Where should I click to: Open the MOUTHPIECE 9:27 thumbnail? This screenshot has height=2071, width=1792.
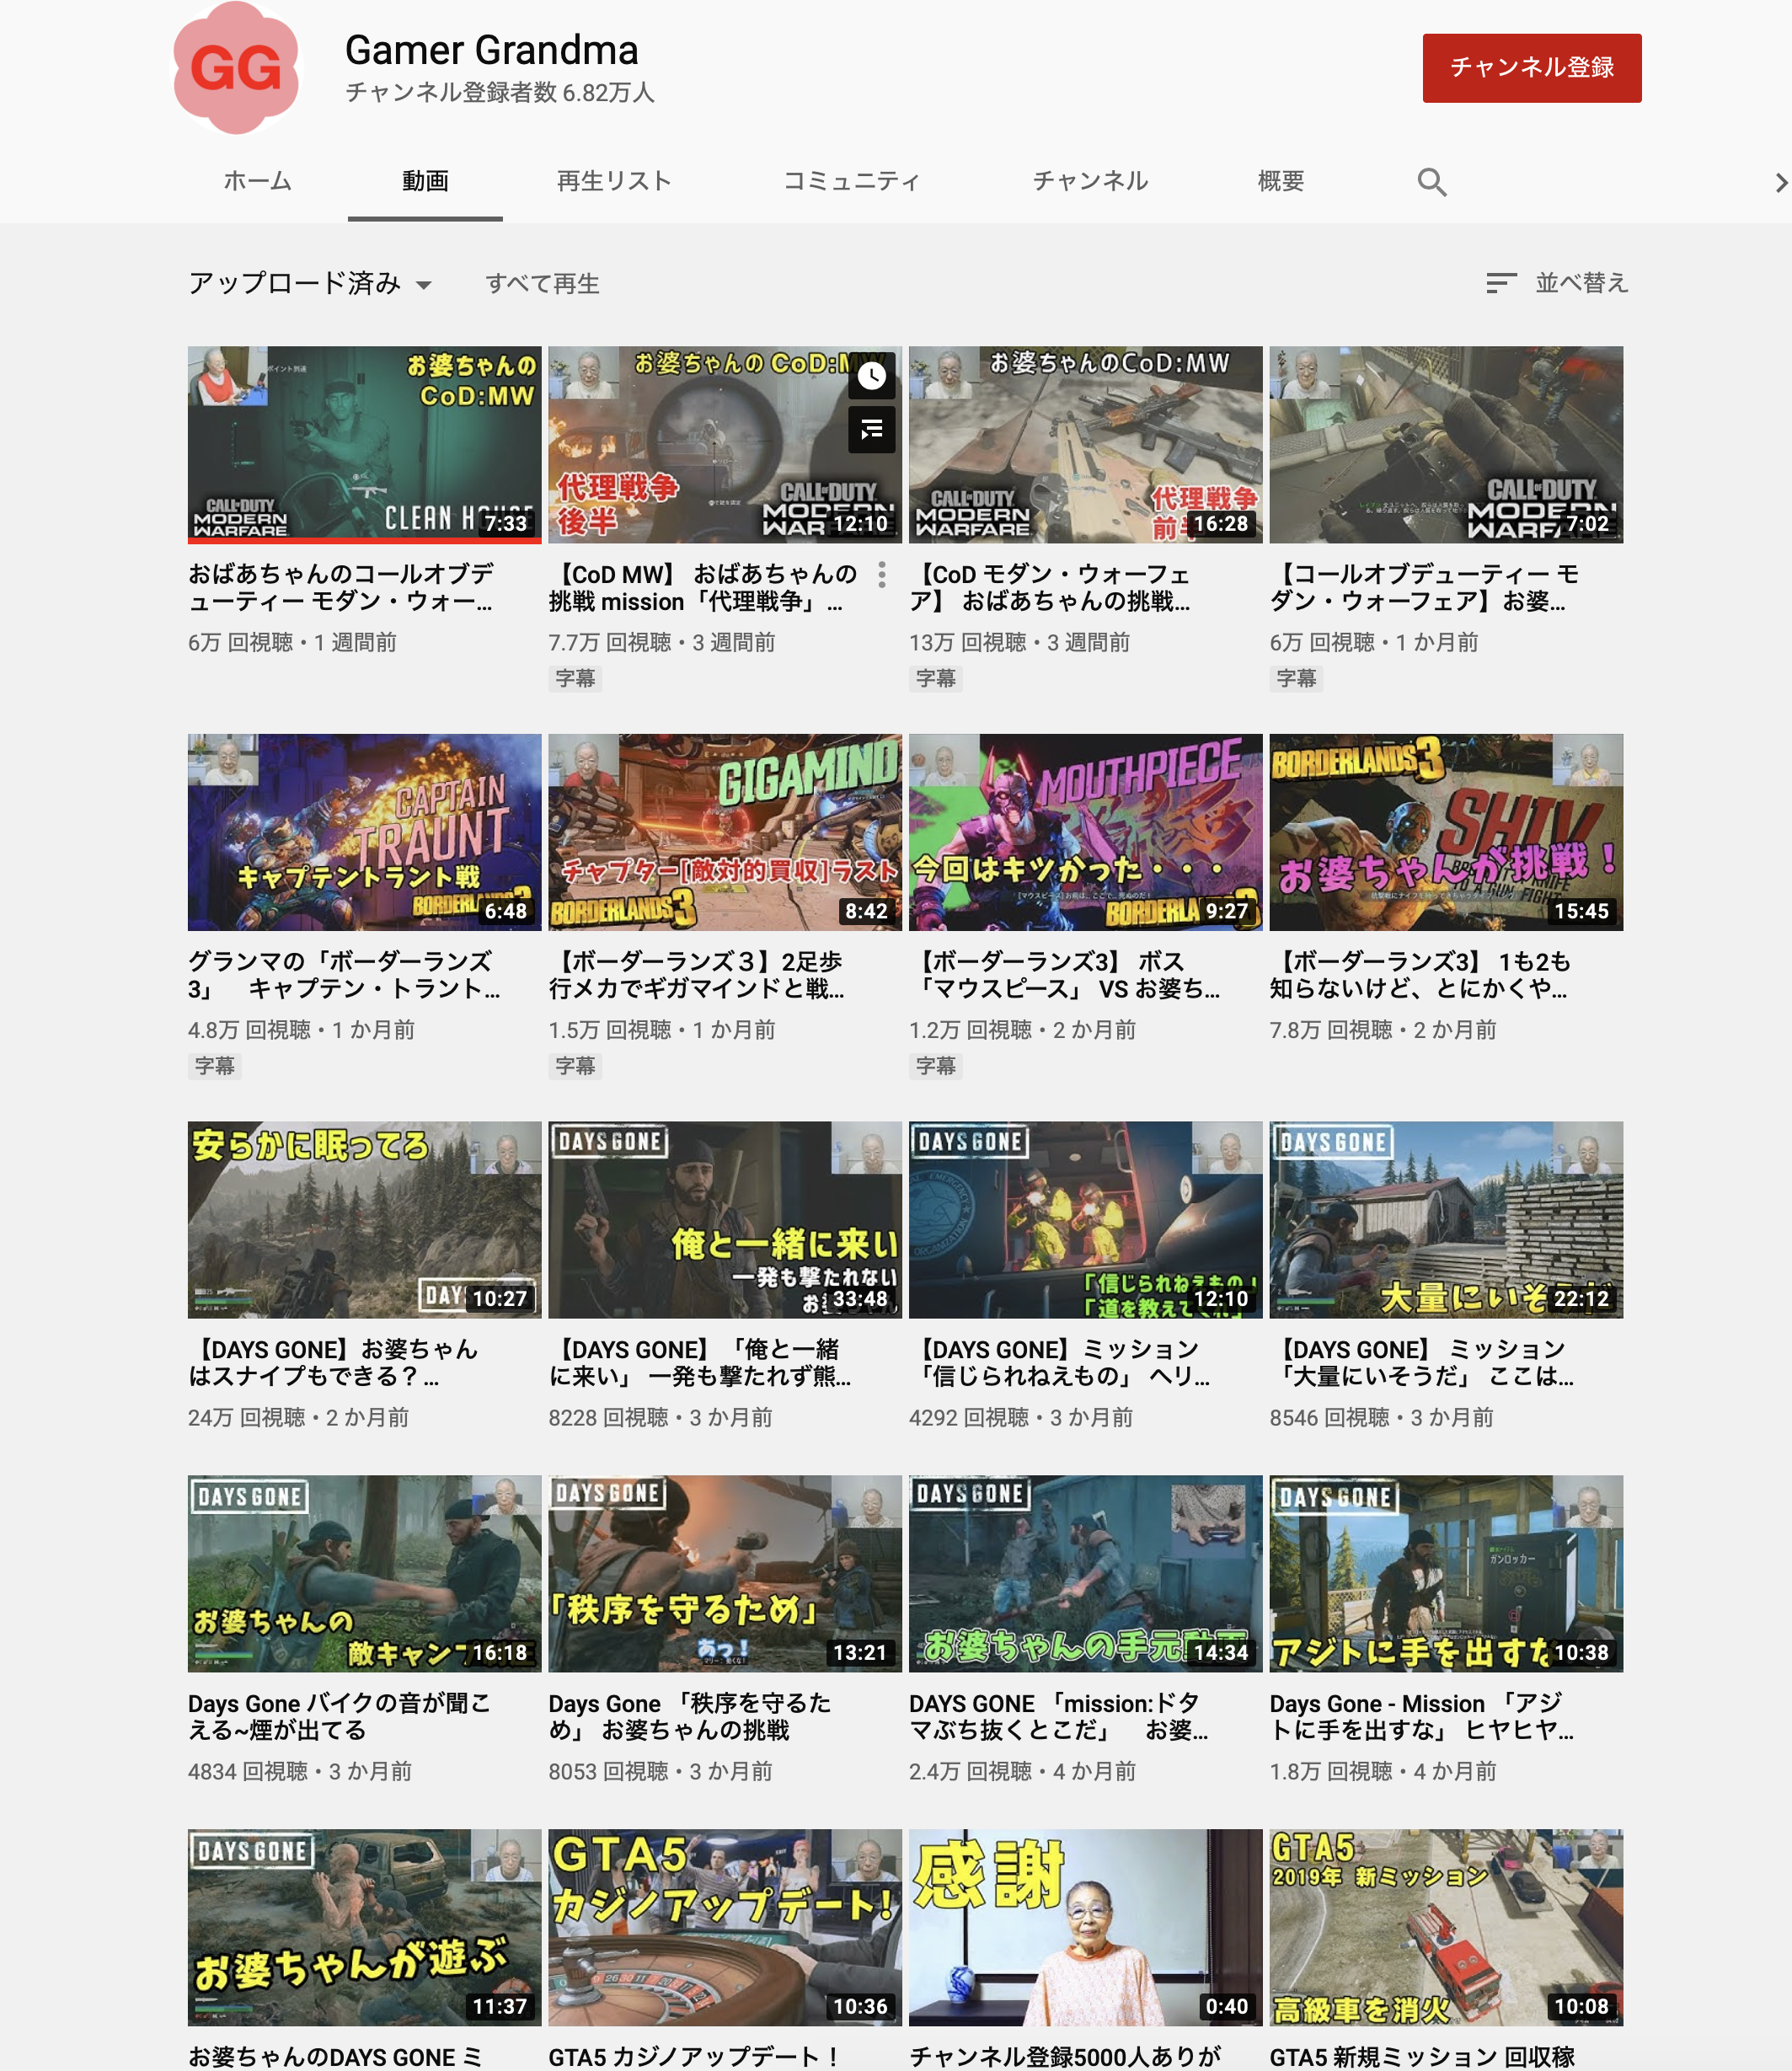pyautogui.click(x=1085, y=832)
